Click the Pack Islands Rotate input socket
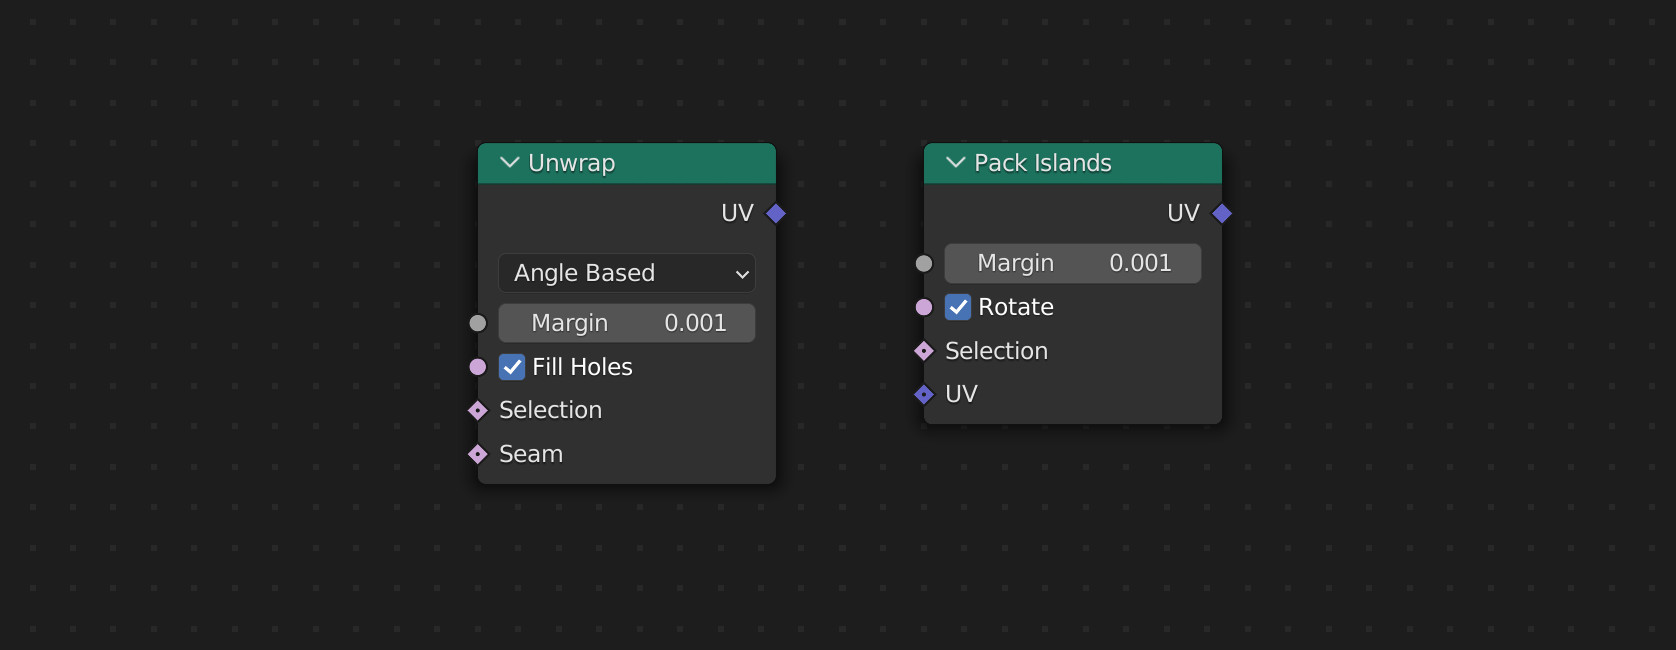Viewport: 1676px width, 650px height. [924, 307]
